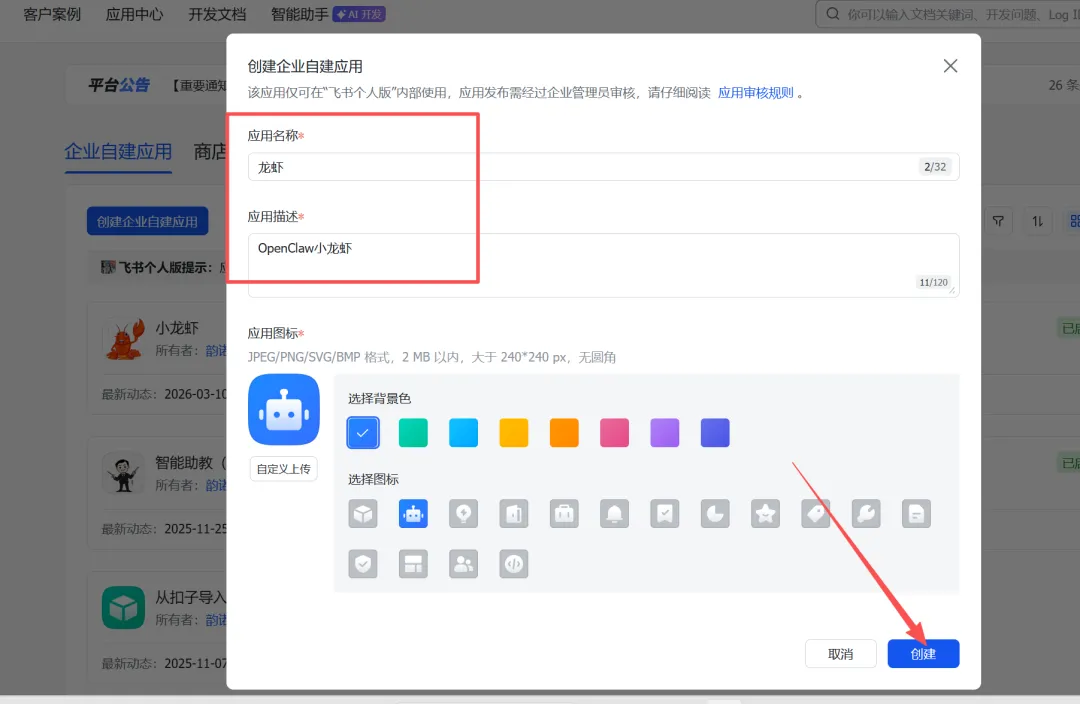Image resolution: width=1080 pixels, height=704 pixels.
Task: Open the 小龙虾 lobster app icon
Action: click(x=123, y=338)
